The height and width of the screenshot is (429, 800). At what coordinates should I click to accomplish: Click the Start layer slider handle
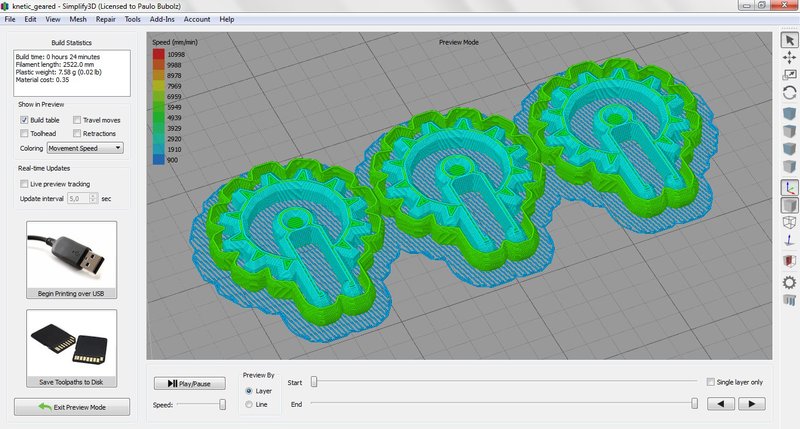(x=314, y=382)
